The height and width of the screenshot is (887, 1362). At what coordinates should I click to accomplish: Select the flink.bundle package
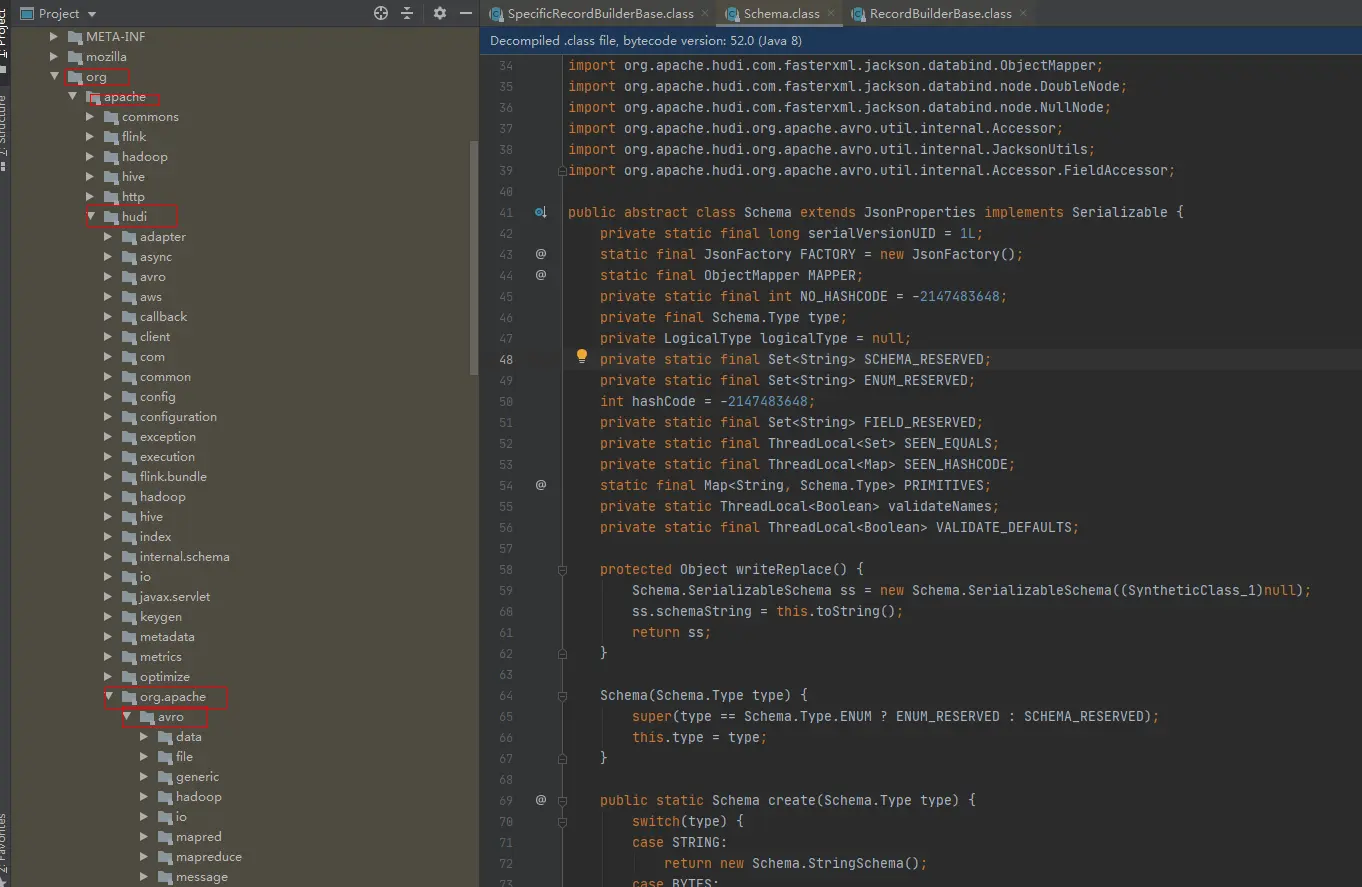(x=173, y=477)
